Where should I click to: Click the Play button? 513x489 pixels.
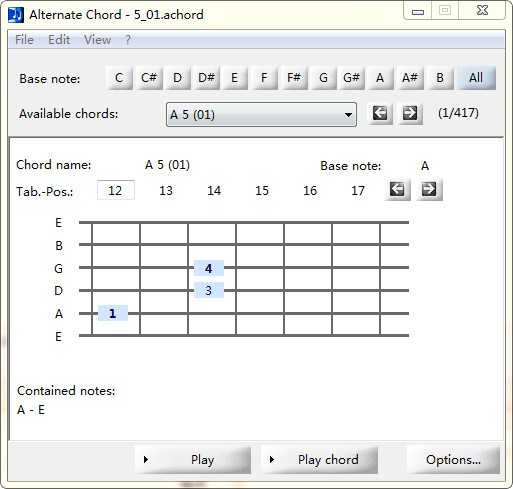193,460
